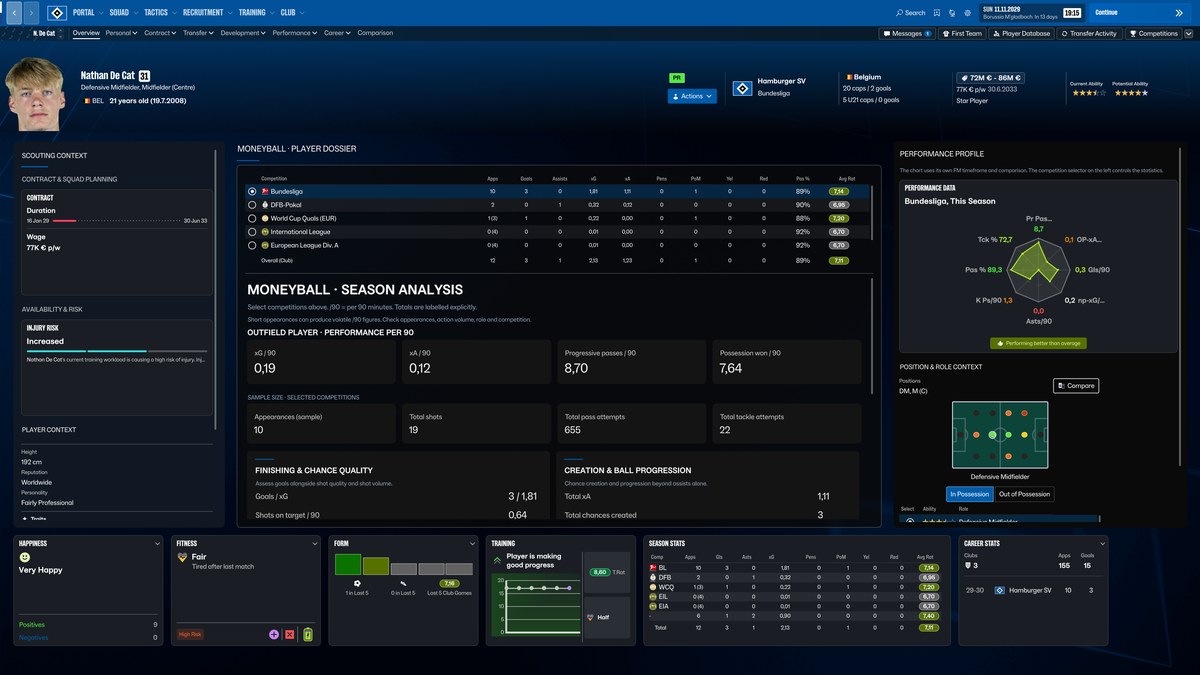Open the N. De Cat player name dropdown
The width and height of the screenshot is (1200, 675).
click(48, 33)
